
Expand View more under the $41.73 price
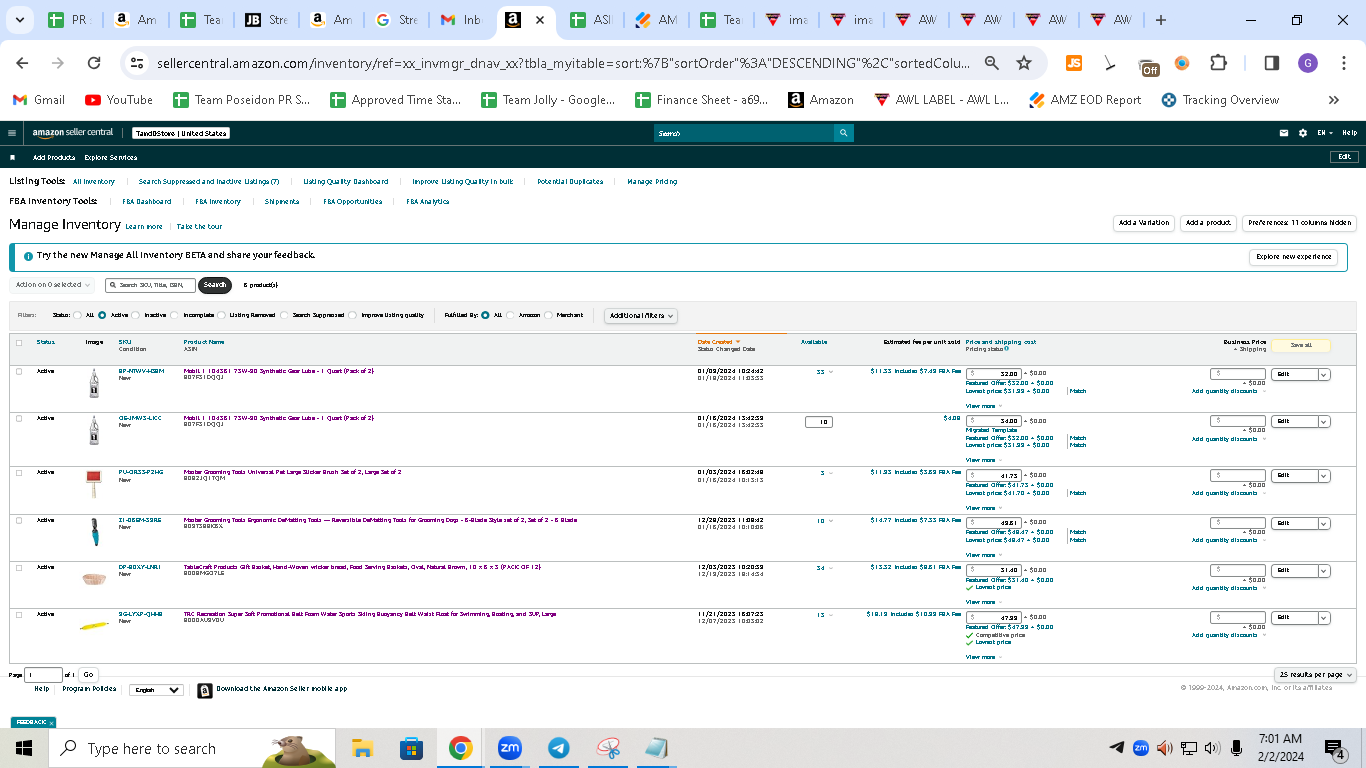point(982,508)
